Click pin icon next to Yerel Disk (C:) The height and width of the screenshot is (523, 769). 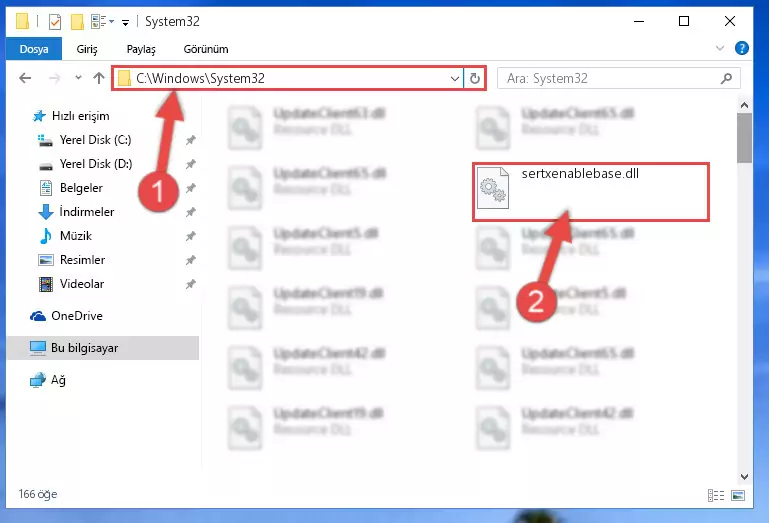[x=190, y=140]
